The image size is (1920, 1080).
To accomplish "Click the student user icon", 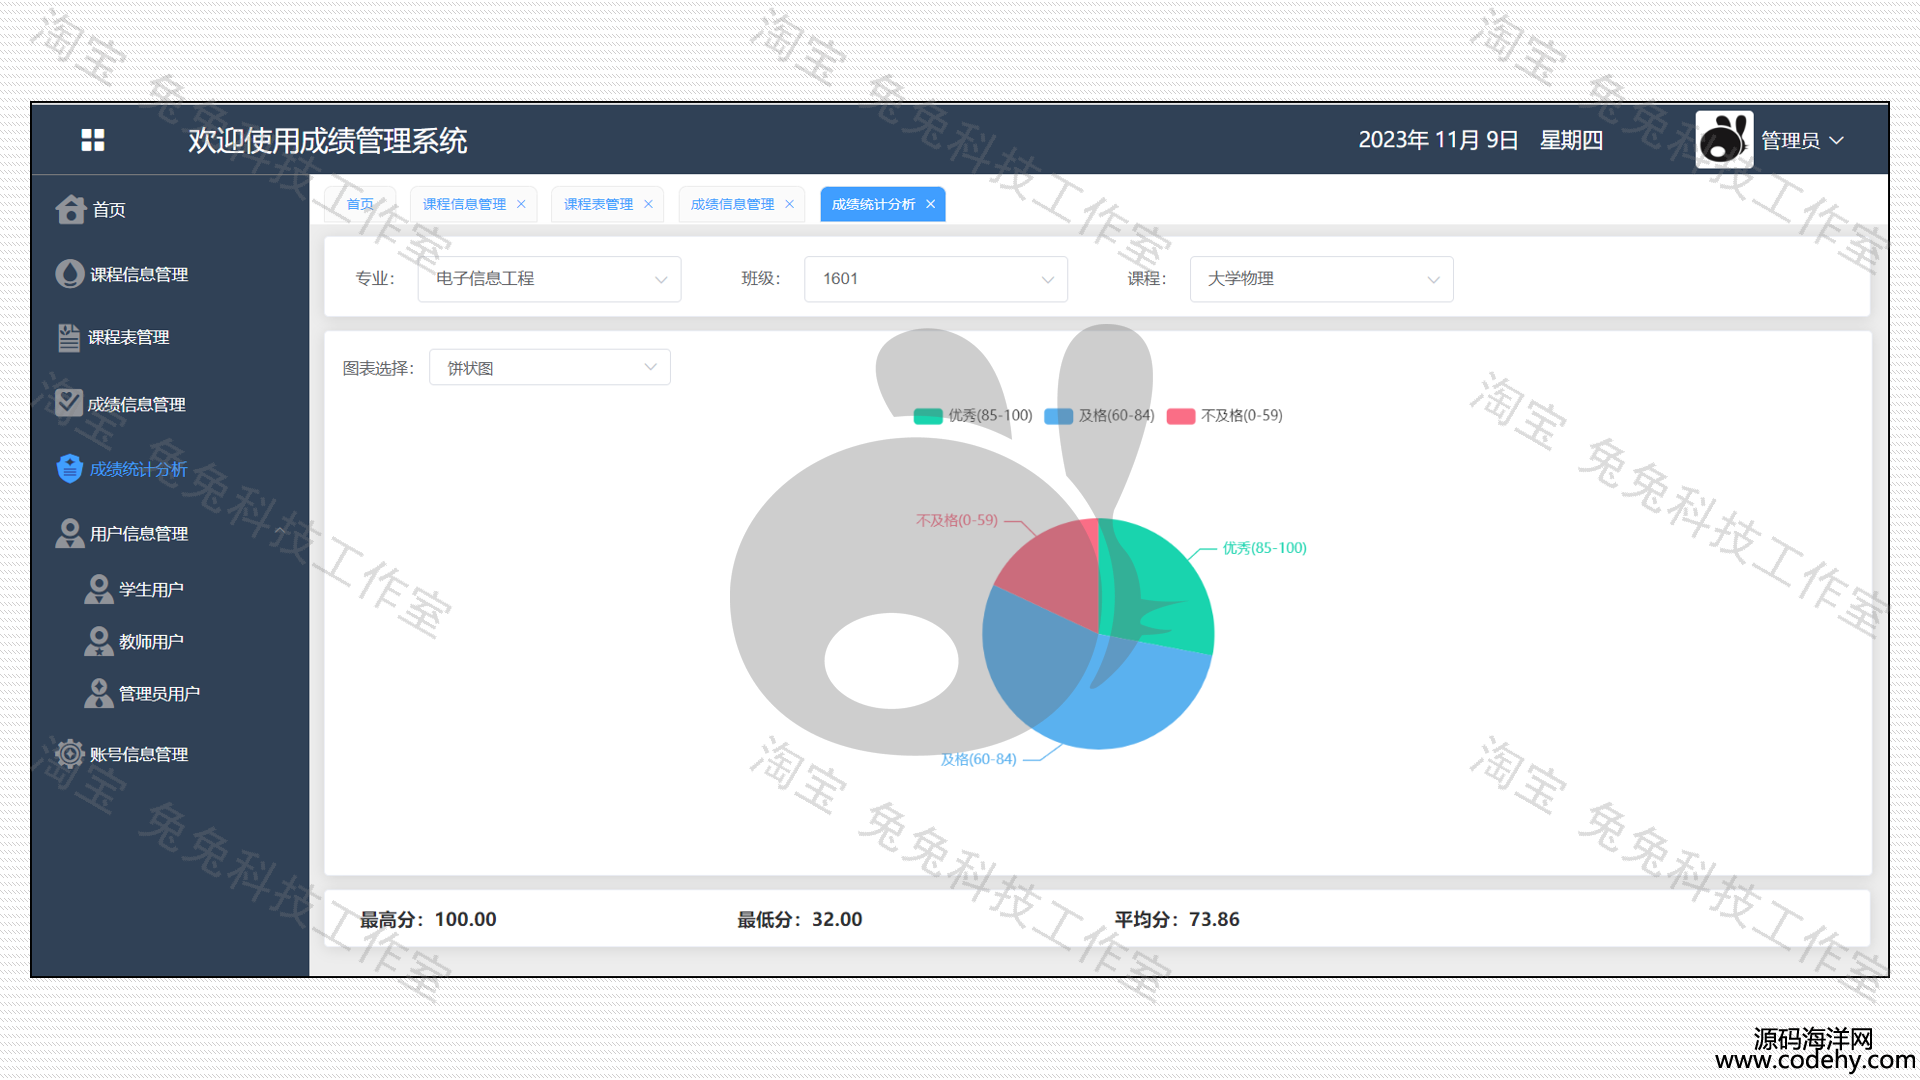I will (99, 589).
